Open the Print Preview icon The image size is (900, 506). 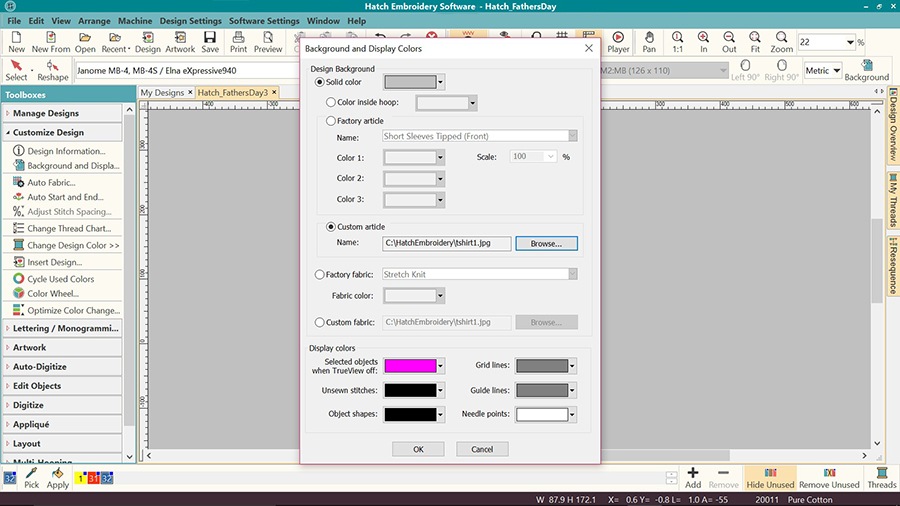267,41
